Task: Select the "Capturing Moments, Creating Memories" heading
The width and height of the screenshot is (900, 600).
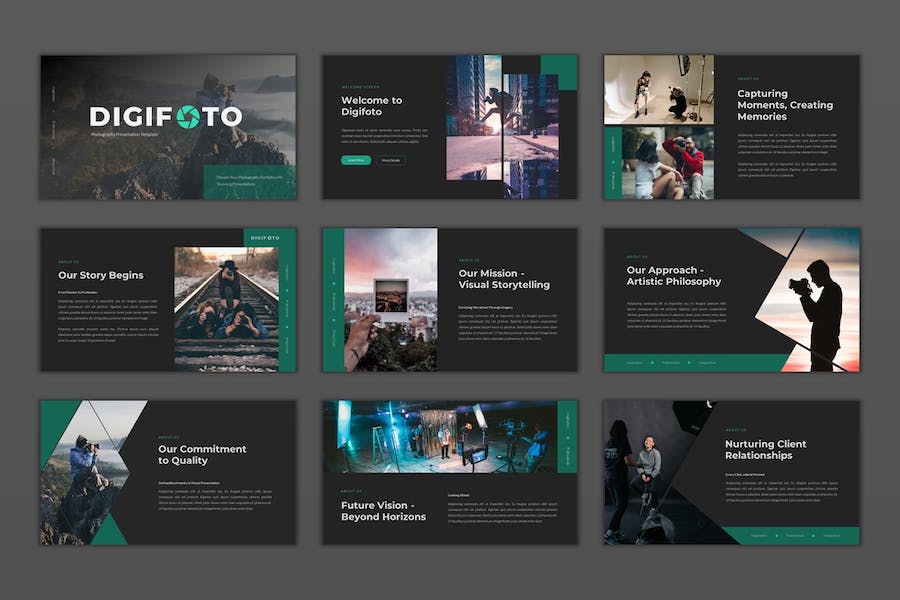Action: coord(785,104)
